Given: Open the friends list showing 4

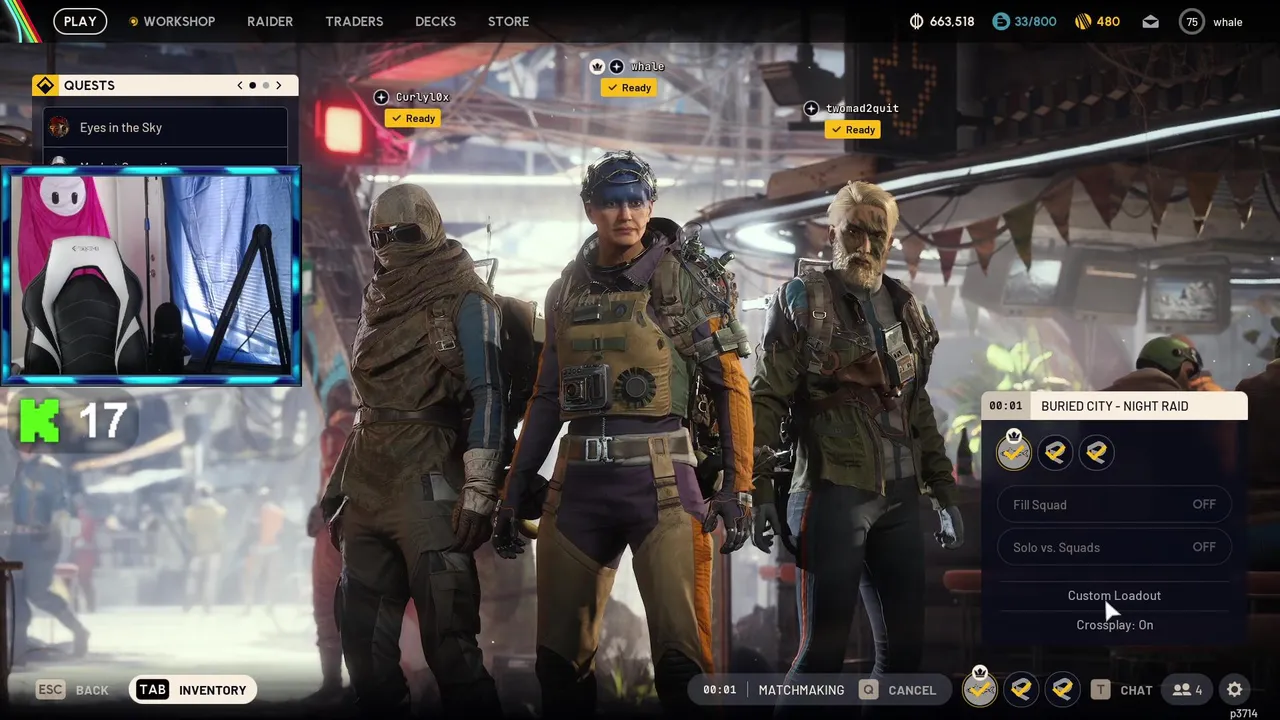Looking at the screenshot, I should pyautogui.click(x=1187, y=690).
